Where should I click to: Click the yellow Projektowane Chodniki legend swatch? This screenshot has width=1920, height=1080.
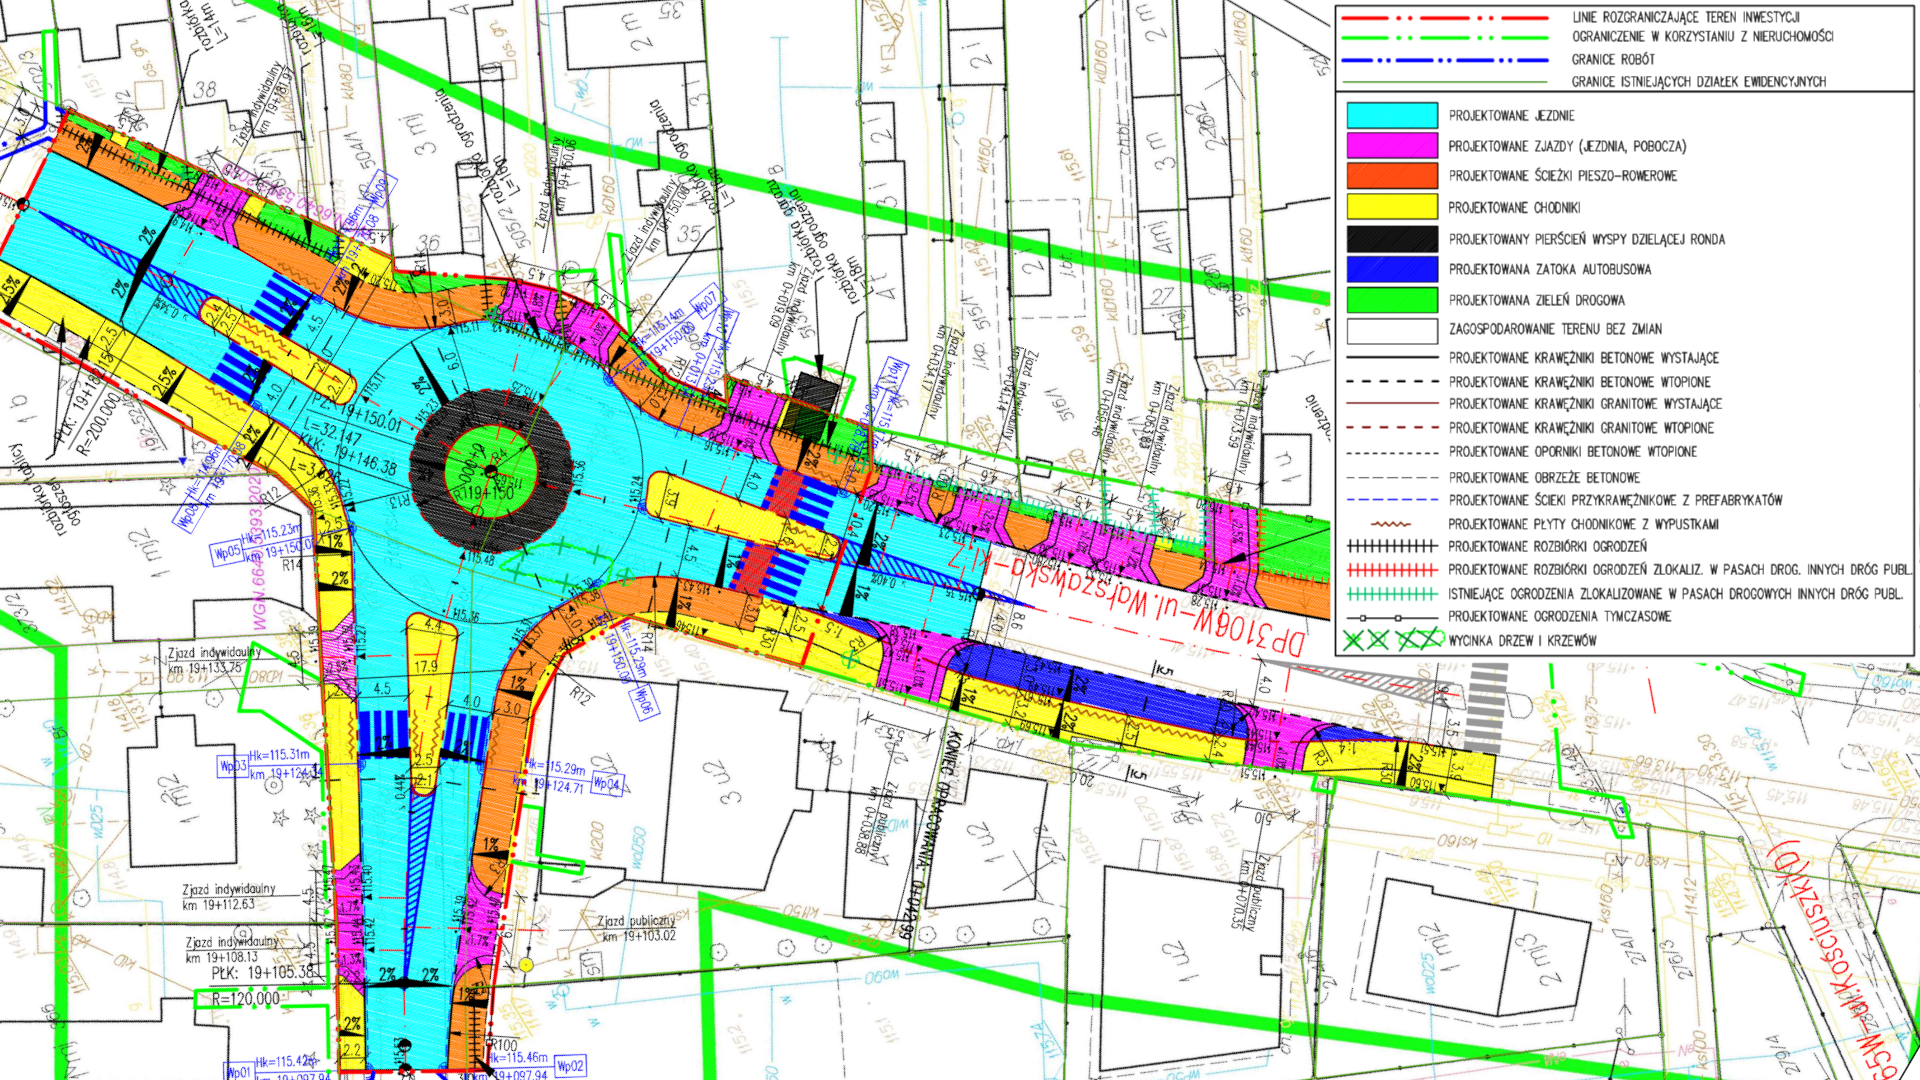point(1391,207)
